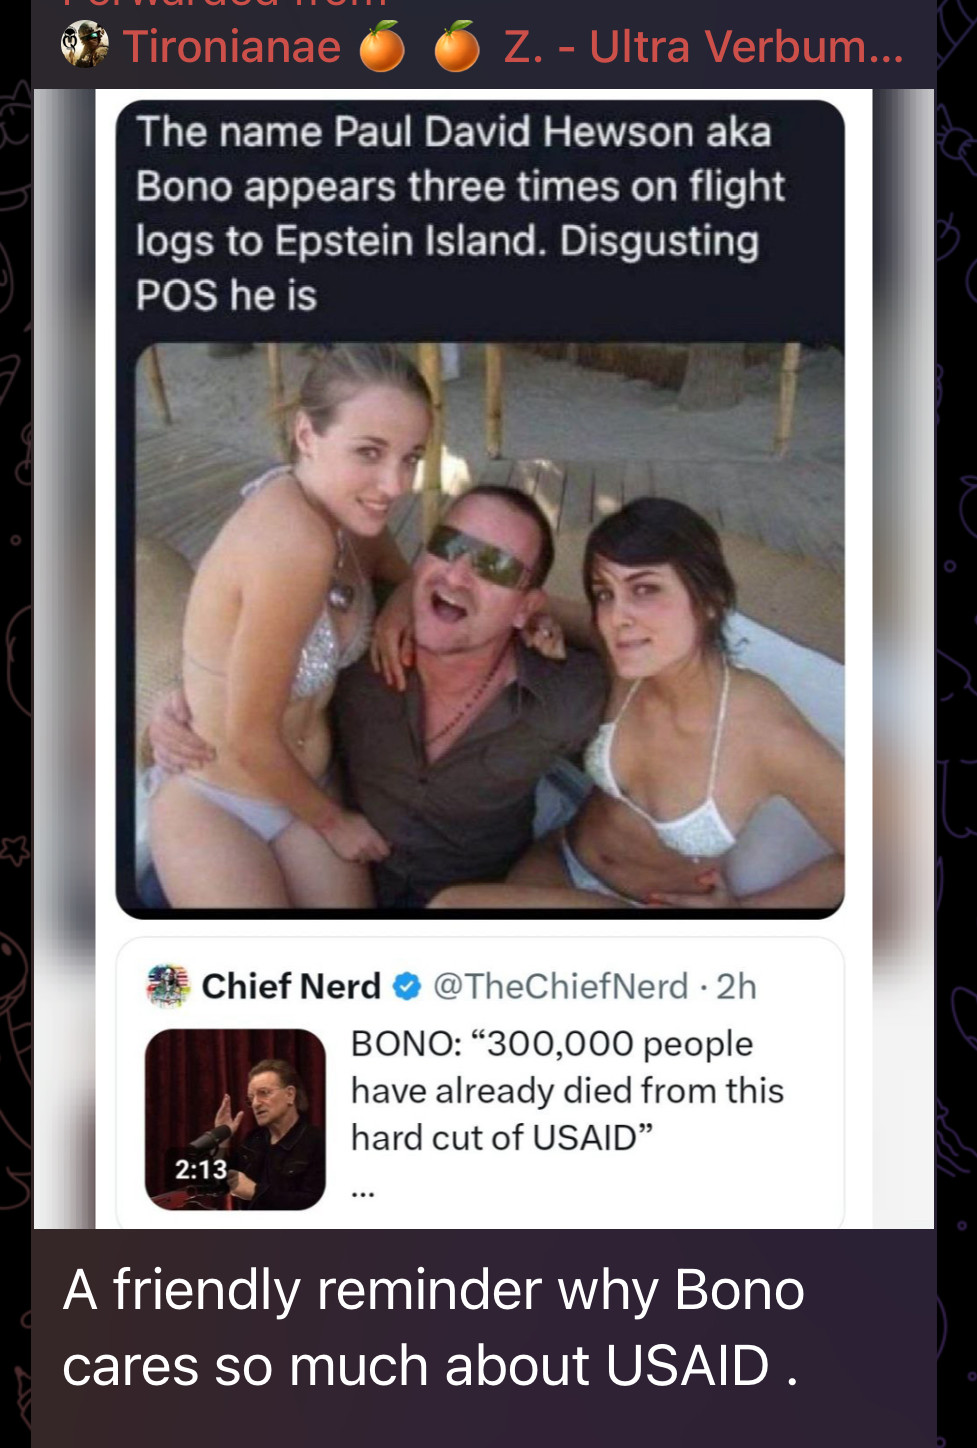
Task: Expand the tweet's ellipsis below the text
Action: point(363,1192)
